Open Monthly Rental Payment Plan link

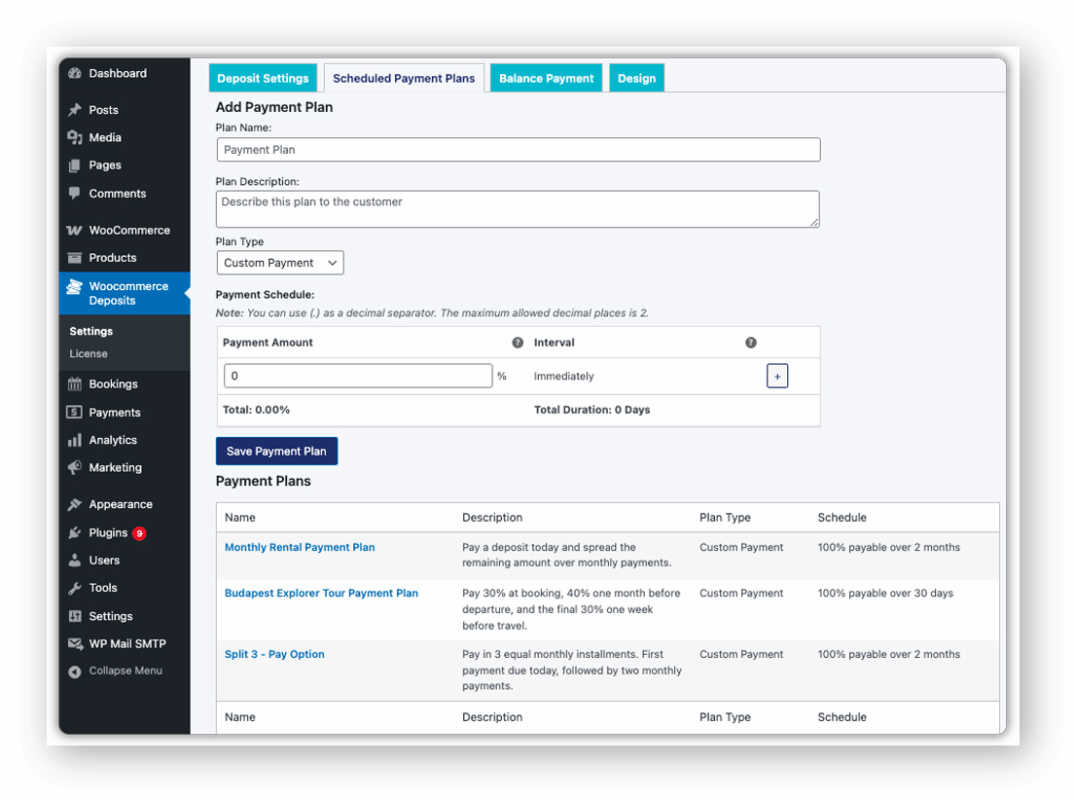coord(300,547)
